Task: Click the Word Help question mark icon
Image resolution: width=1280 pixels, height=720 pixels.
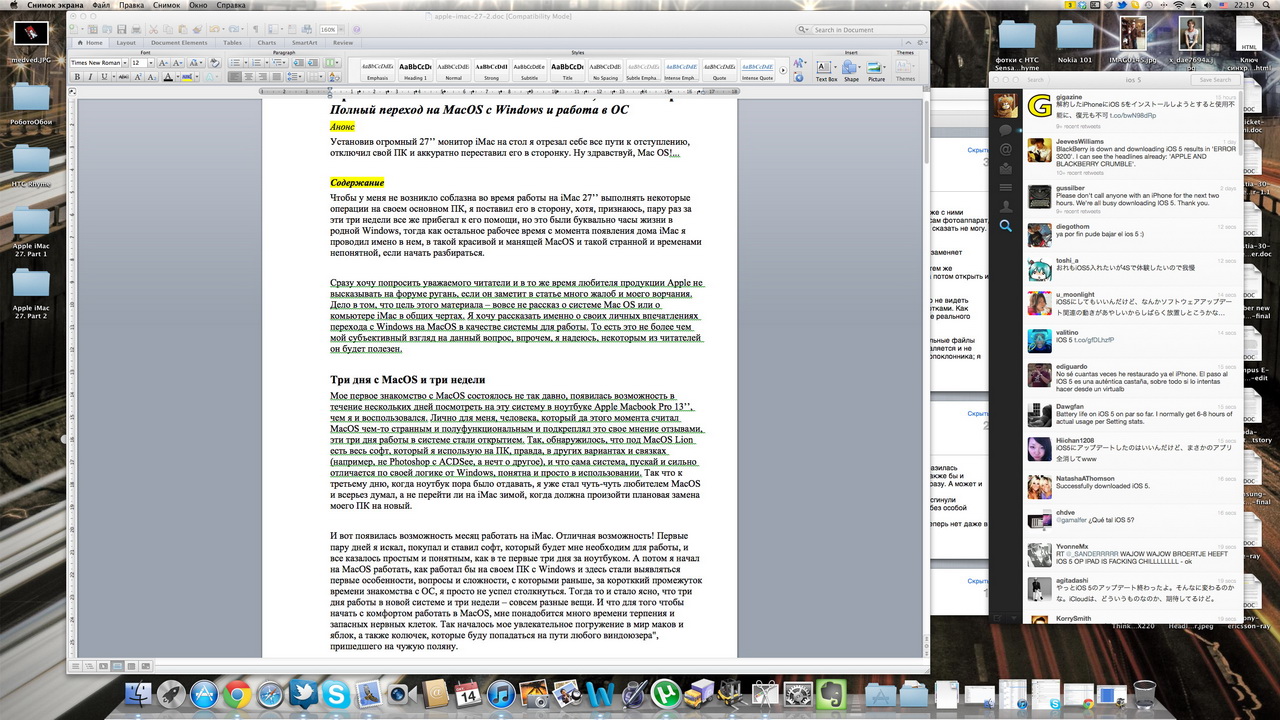Action: (x=356, y=30)
